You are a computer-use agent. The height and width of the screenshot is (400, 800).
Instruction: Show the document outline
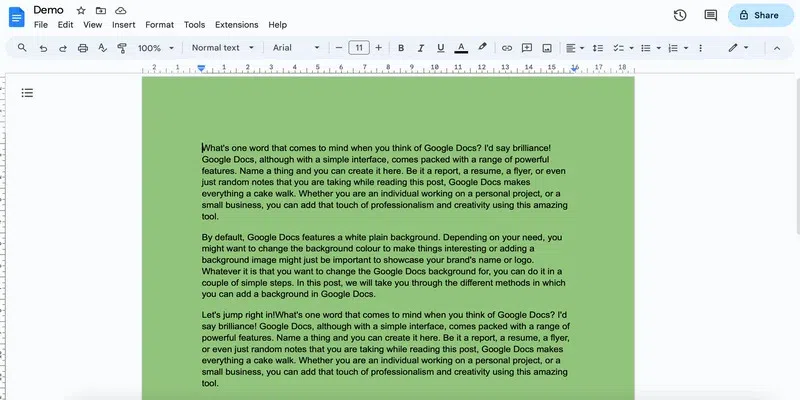point(27,93)
